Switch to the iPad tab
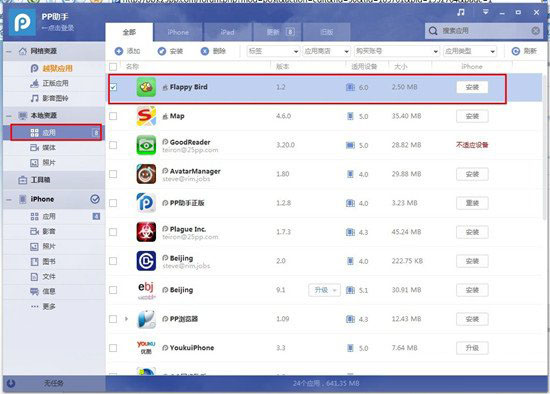 227,32
